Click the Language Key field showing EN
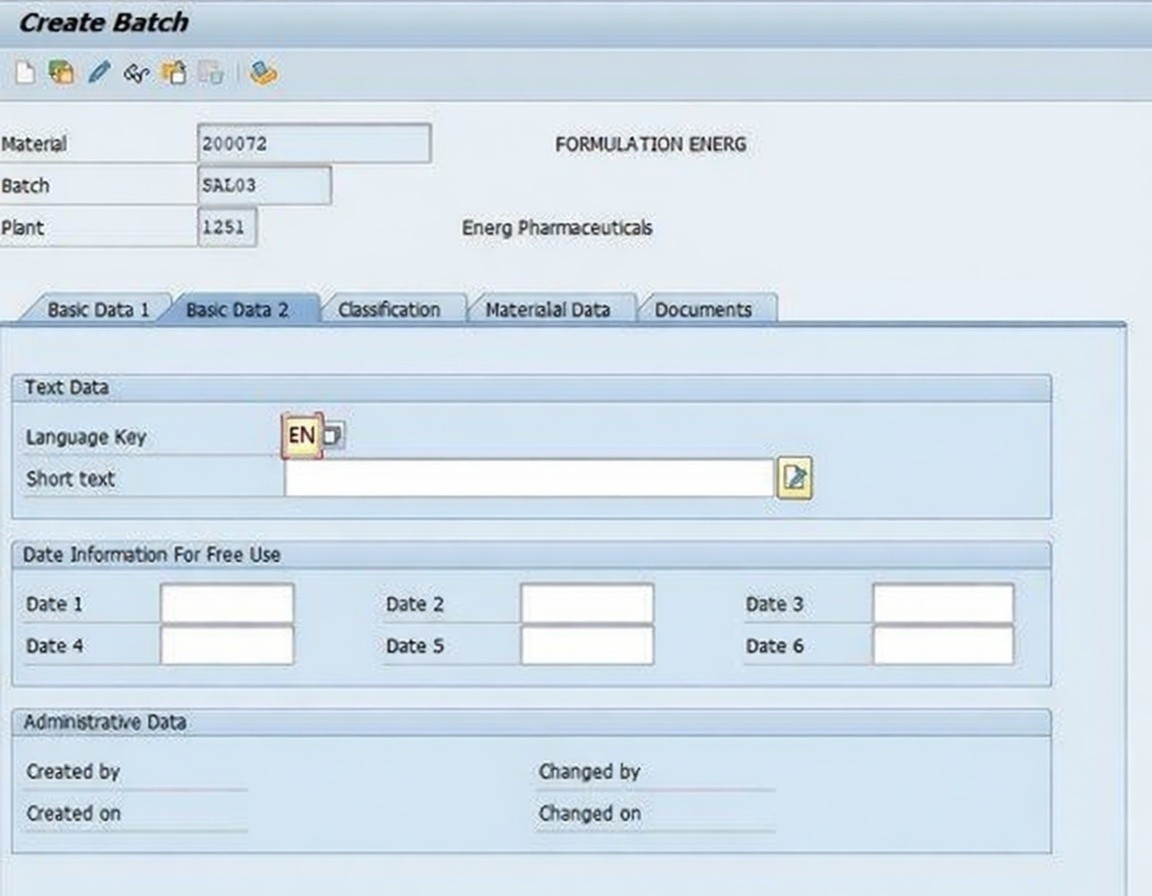Image resolution: width=1152 pixels, height=896 pixels. [x=301, y=436]
